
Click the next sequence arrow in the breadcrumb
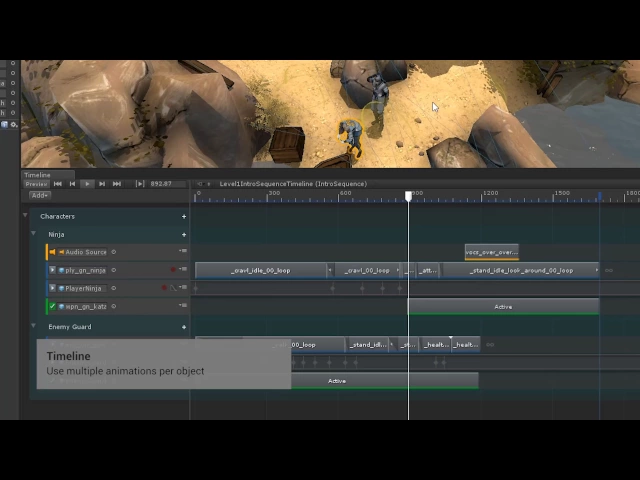click(x=209, y=184)
